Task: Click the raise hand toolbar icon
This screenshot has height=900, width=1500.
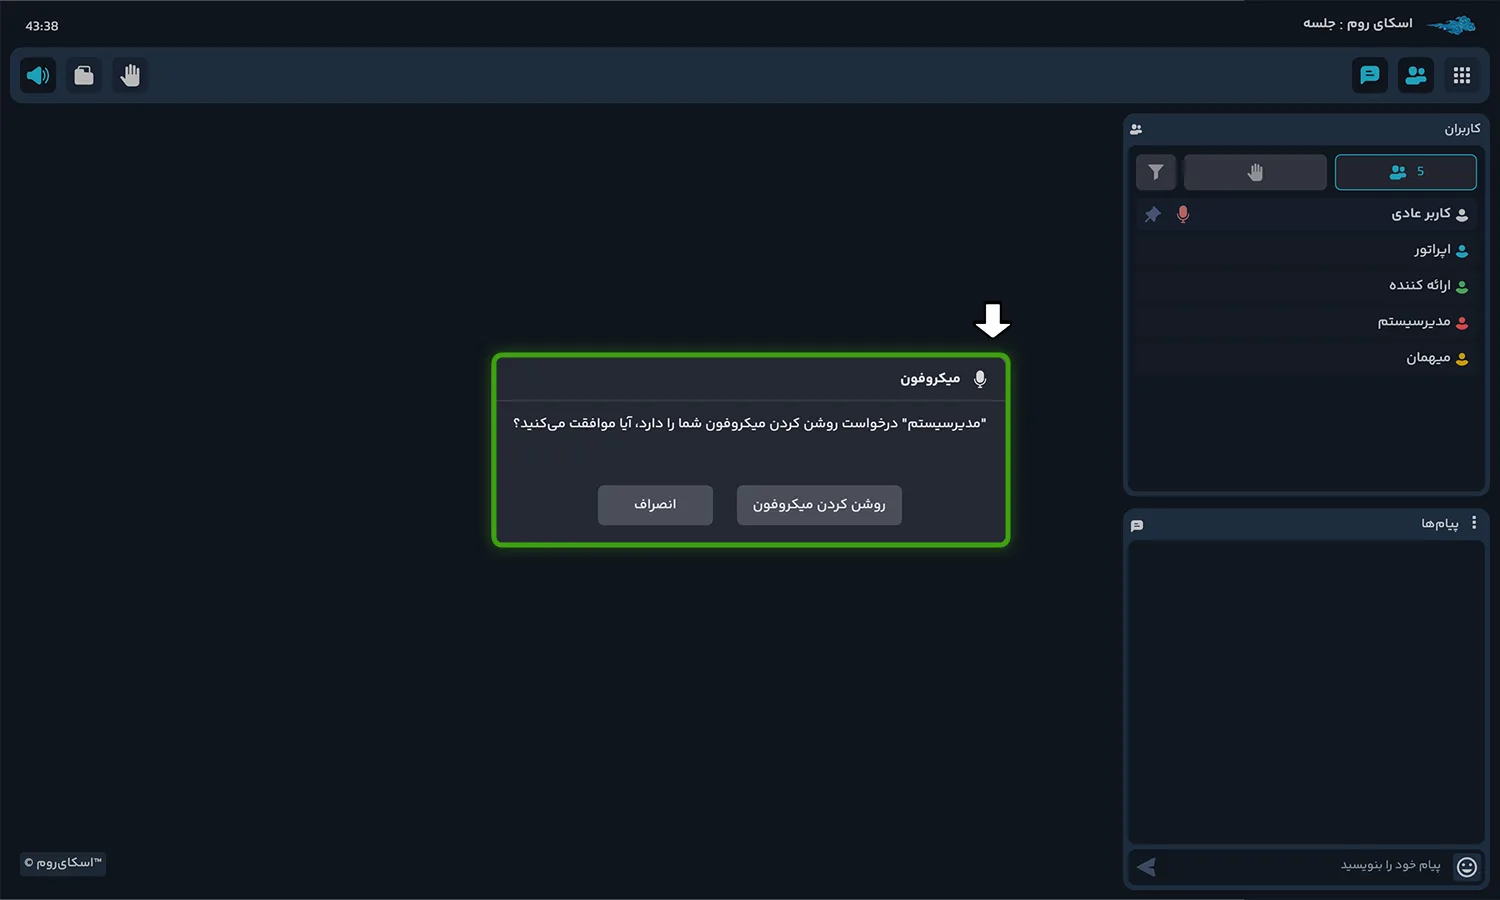Action: pos(130,75)
